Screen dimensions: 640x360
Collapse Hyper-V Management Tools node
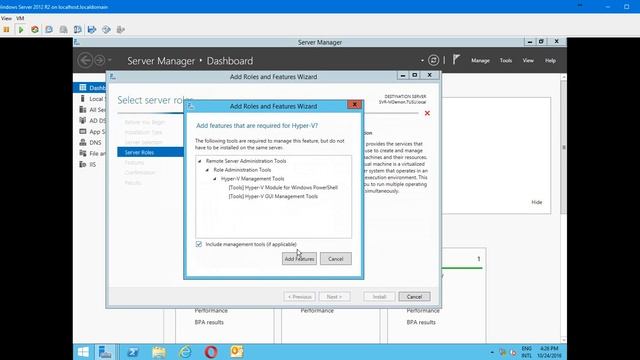215,179
